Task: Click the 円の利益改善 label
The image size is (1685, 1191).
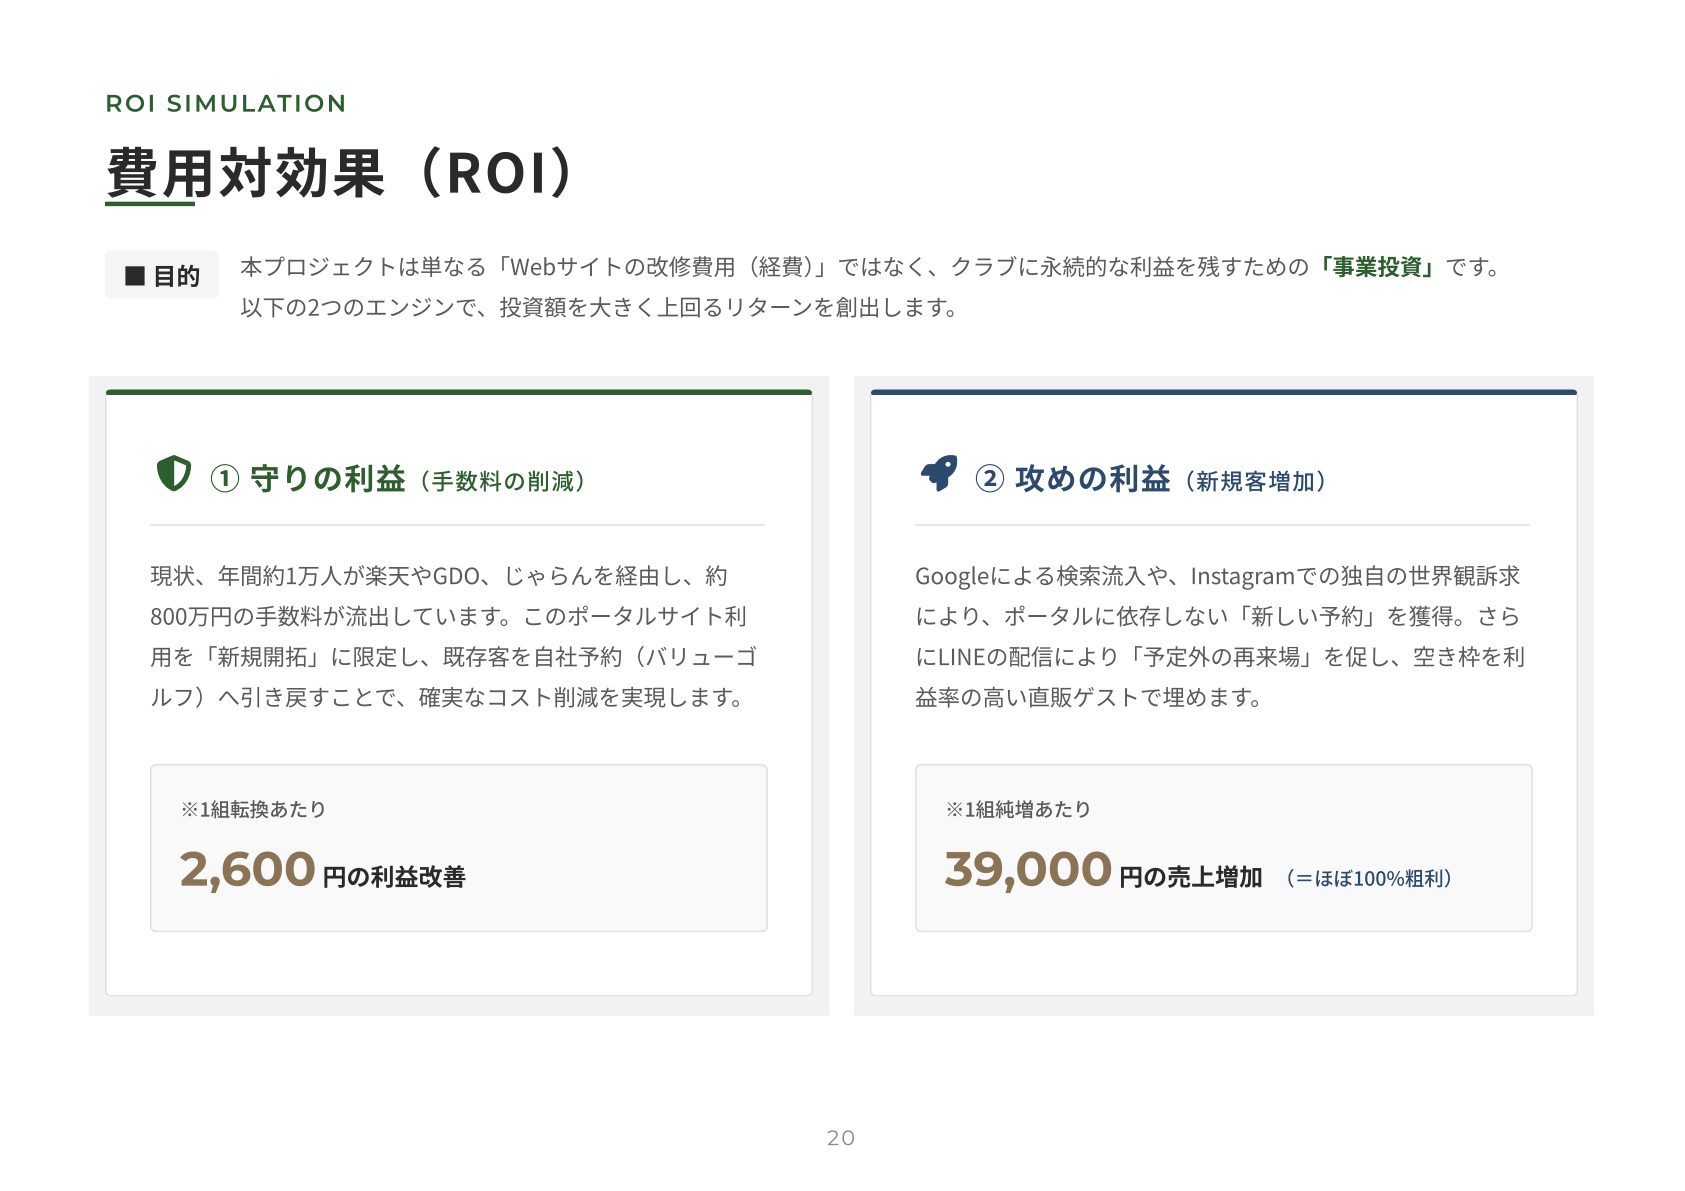Action: pyautogui.click(x=394, y=877)
